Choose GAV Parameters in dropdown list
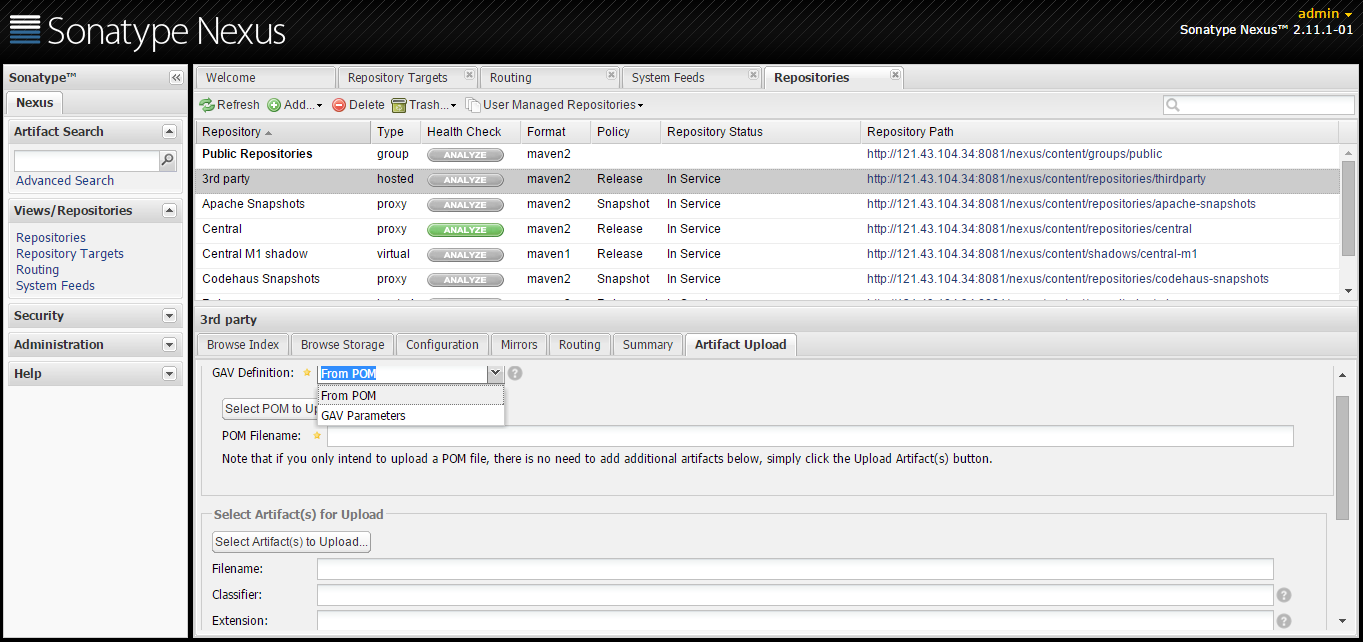Screen dimensions: 1363x642 (411, 416)
